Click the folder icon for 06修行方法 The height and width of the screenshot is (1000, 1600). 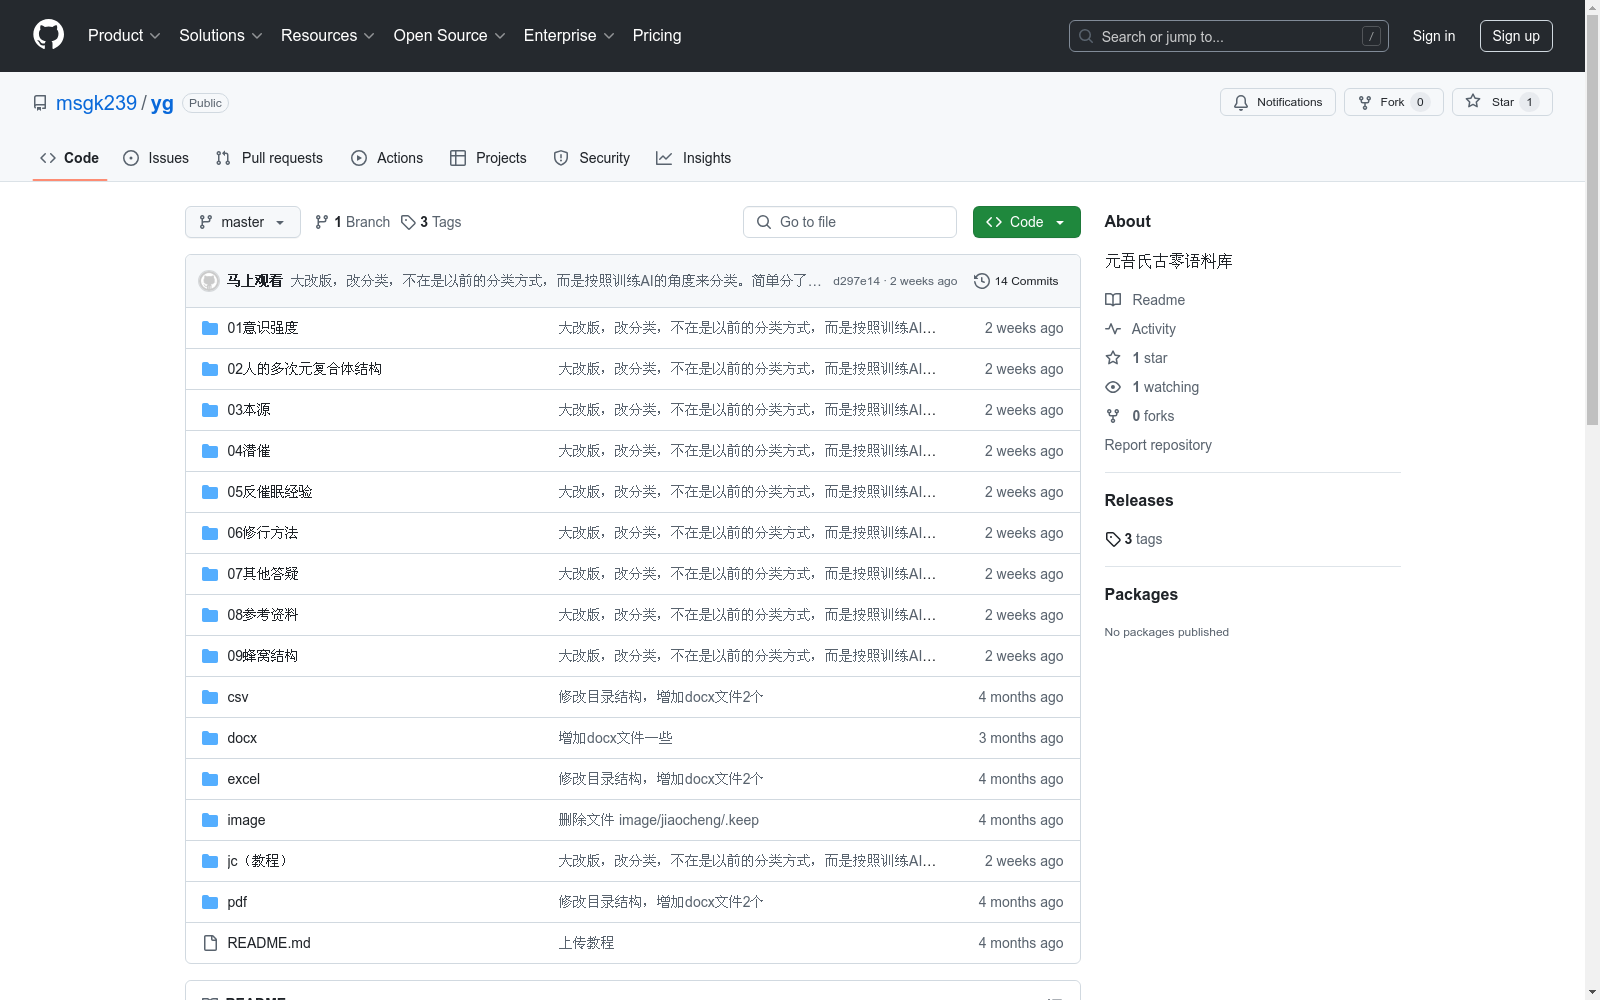coord(210,533)
